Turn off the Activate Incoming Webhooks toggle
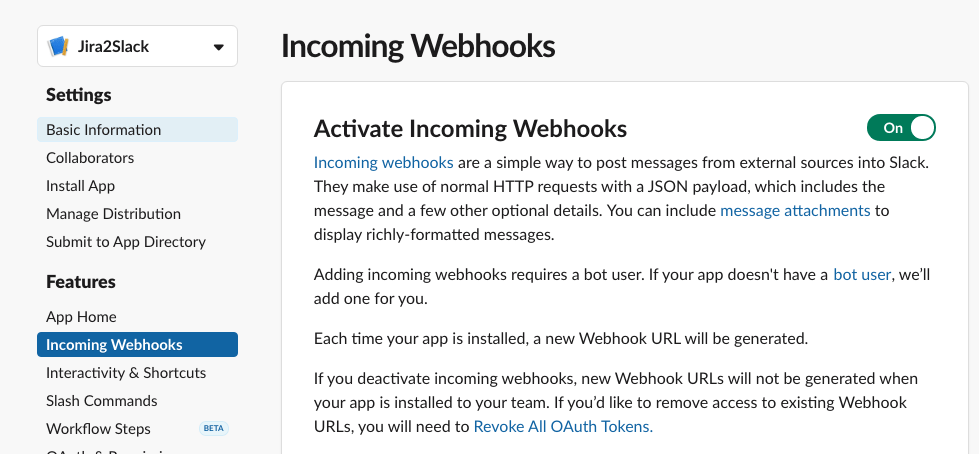The width and height of the screenshot is (979, 454). pyautogui.click(x=901, y=128)
